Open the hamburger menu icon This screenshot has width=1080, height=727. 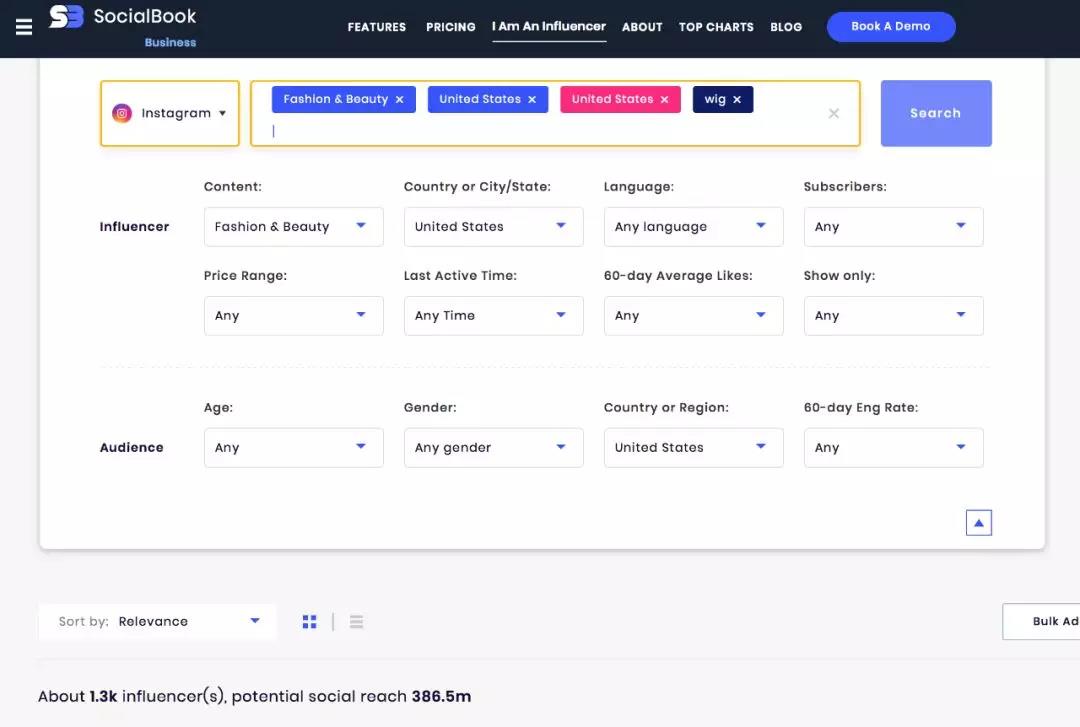click(x=24, y=27)
